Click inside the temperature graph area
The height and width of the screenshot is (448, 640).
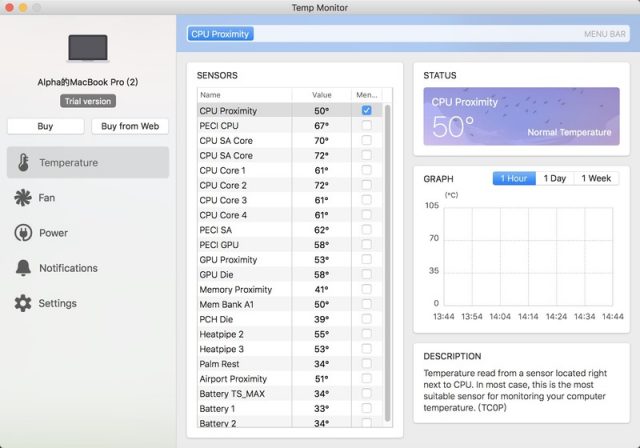coord(528,256)
